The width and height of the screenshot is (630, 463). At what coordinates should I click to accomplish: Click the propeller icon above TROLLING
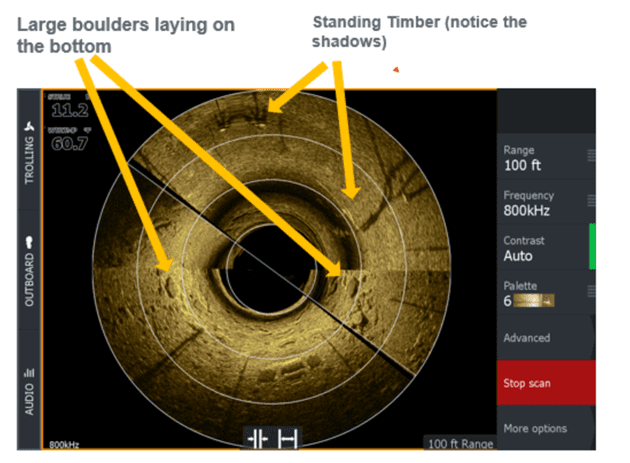pyautogui.click(x=29, y=127)
